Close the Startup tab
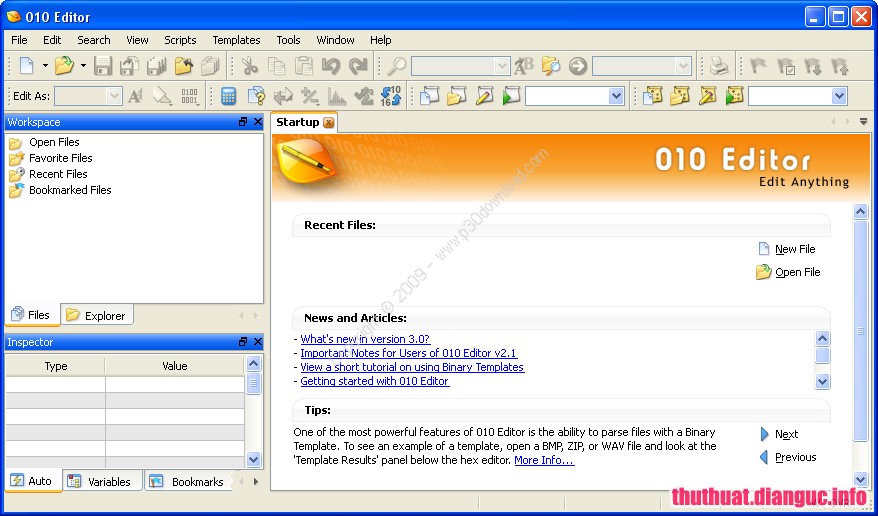878x516 pixels. (x=329, y=123)
